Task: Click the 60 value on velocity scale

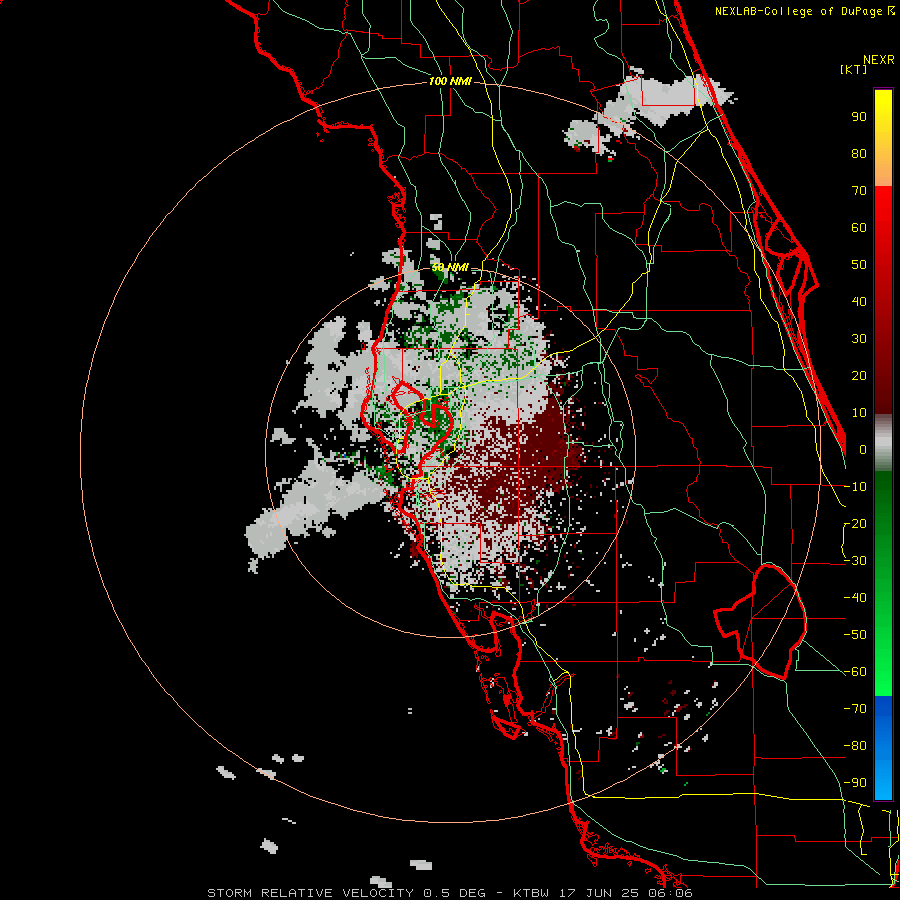Action: 859,227
